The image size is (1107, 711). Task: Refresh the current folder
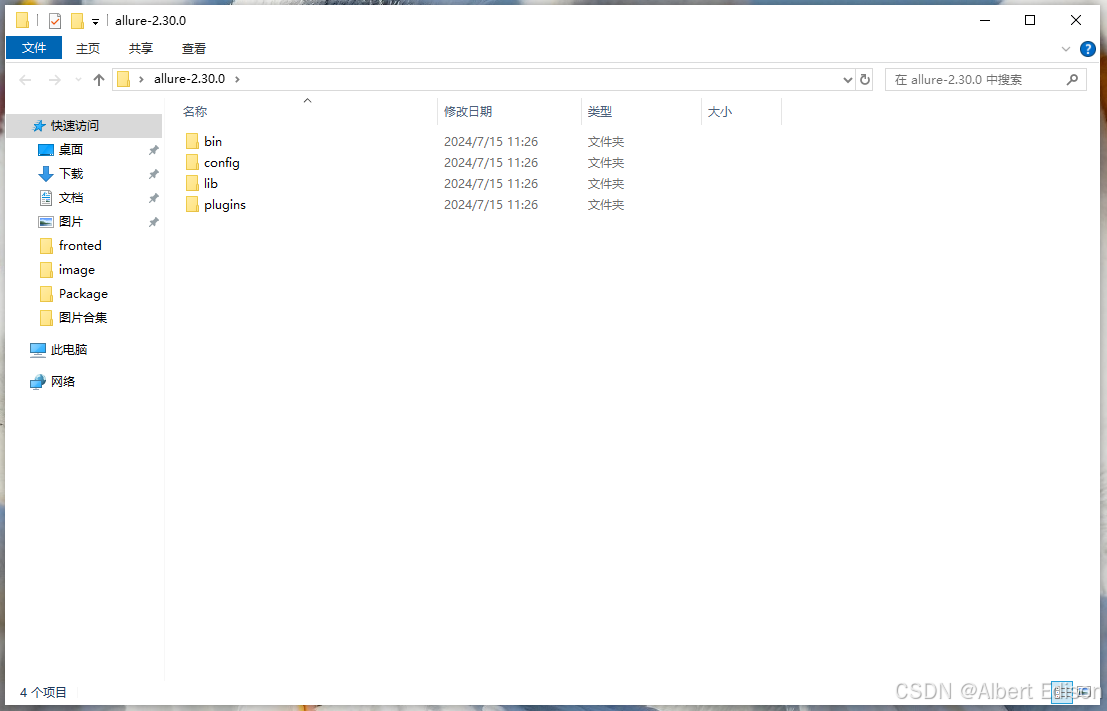pyautogui.click(x=865, y=80)
